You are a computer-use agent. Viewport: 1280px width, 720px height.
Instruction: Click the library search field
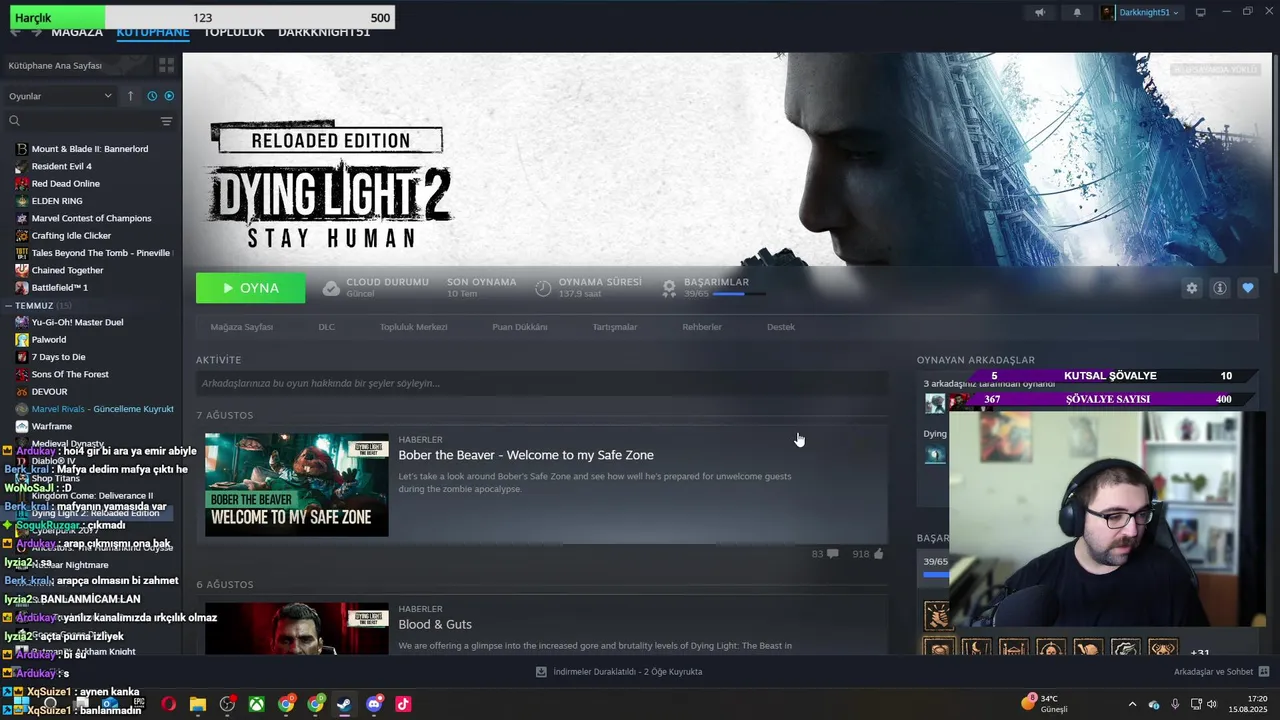click(x=80, y=121)
